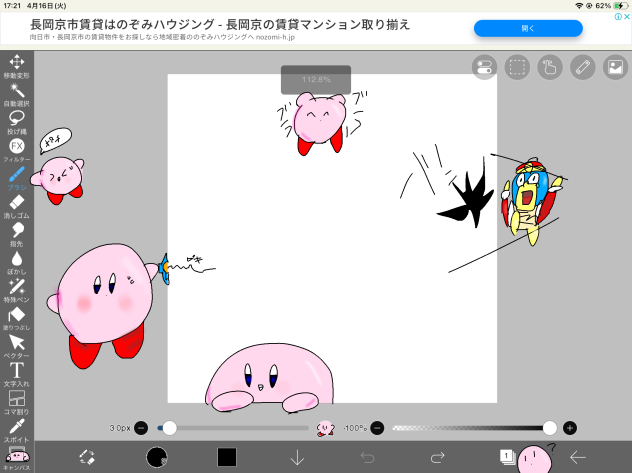Go back with the left arrow
Viewport: 632px width, 473px height.
coord(578,457)
